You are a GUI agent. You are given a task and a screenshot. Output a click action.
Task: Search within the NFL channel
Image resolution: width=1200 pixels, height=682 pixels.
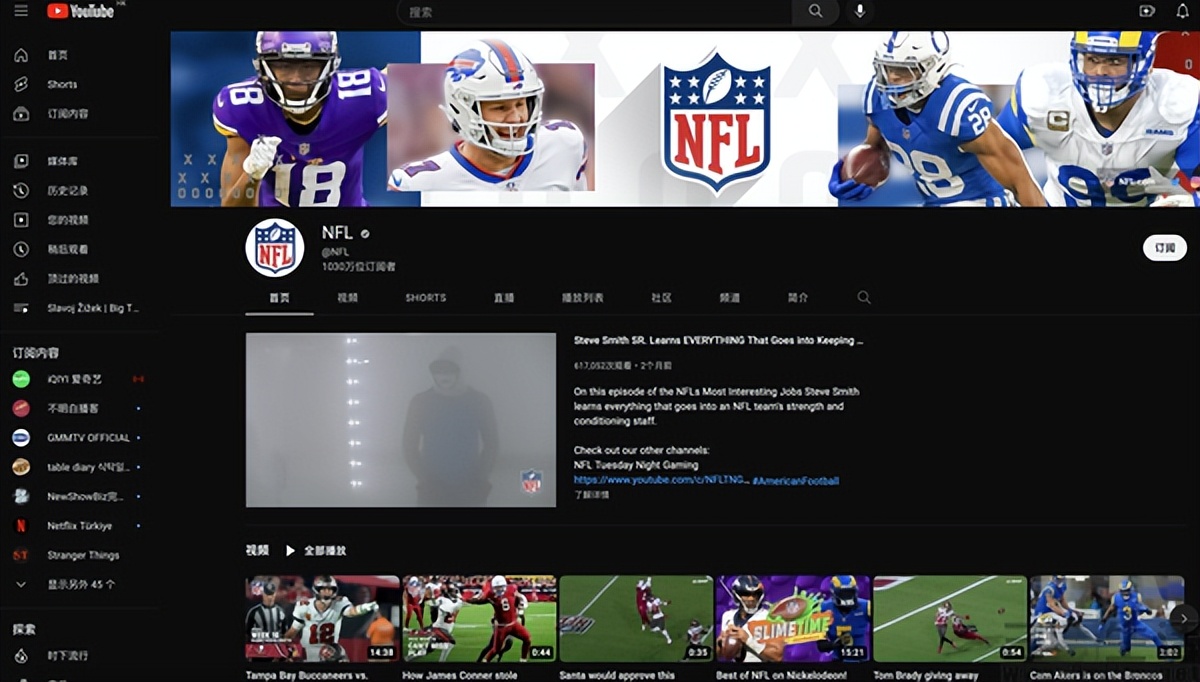[864, 298]
